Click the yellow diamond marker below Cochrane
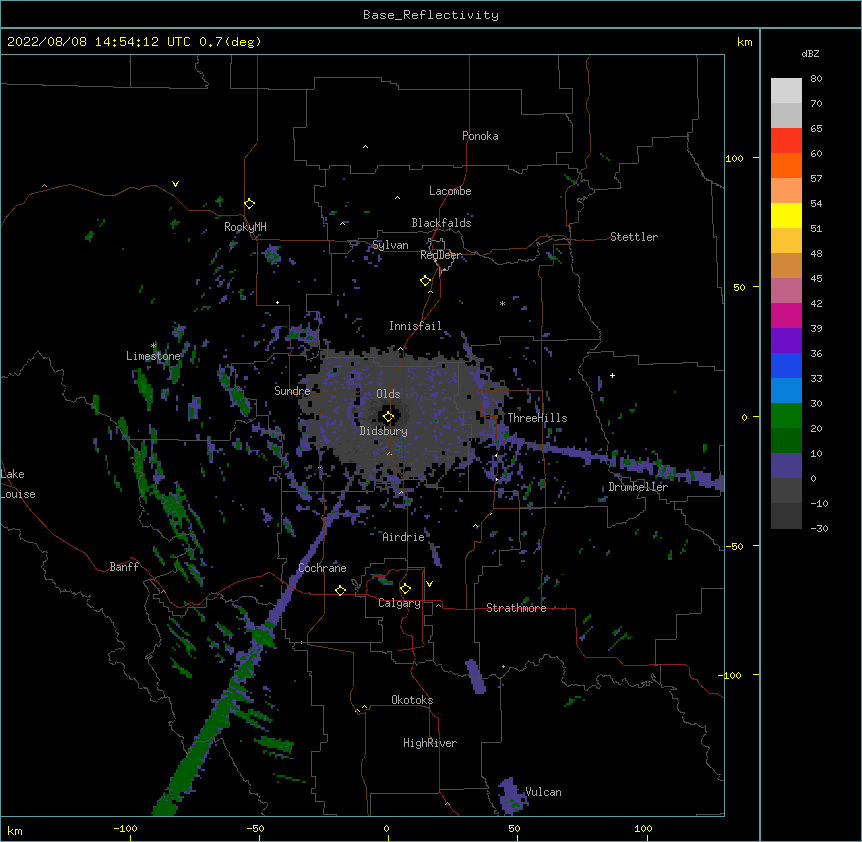Viewport: 862px width, 842px height. tap(340, 590)
